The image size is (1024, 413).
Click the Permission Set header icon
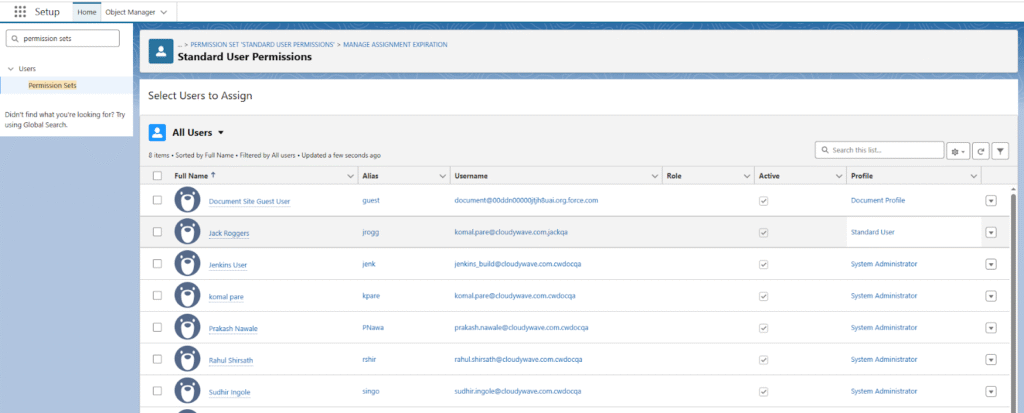pos(161,52)
